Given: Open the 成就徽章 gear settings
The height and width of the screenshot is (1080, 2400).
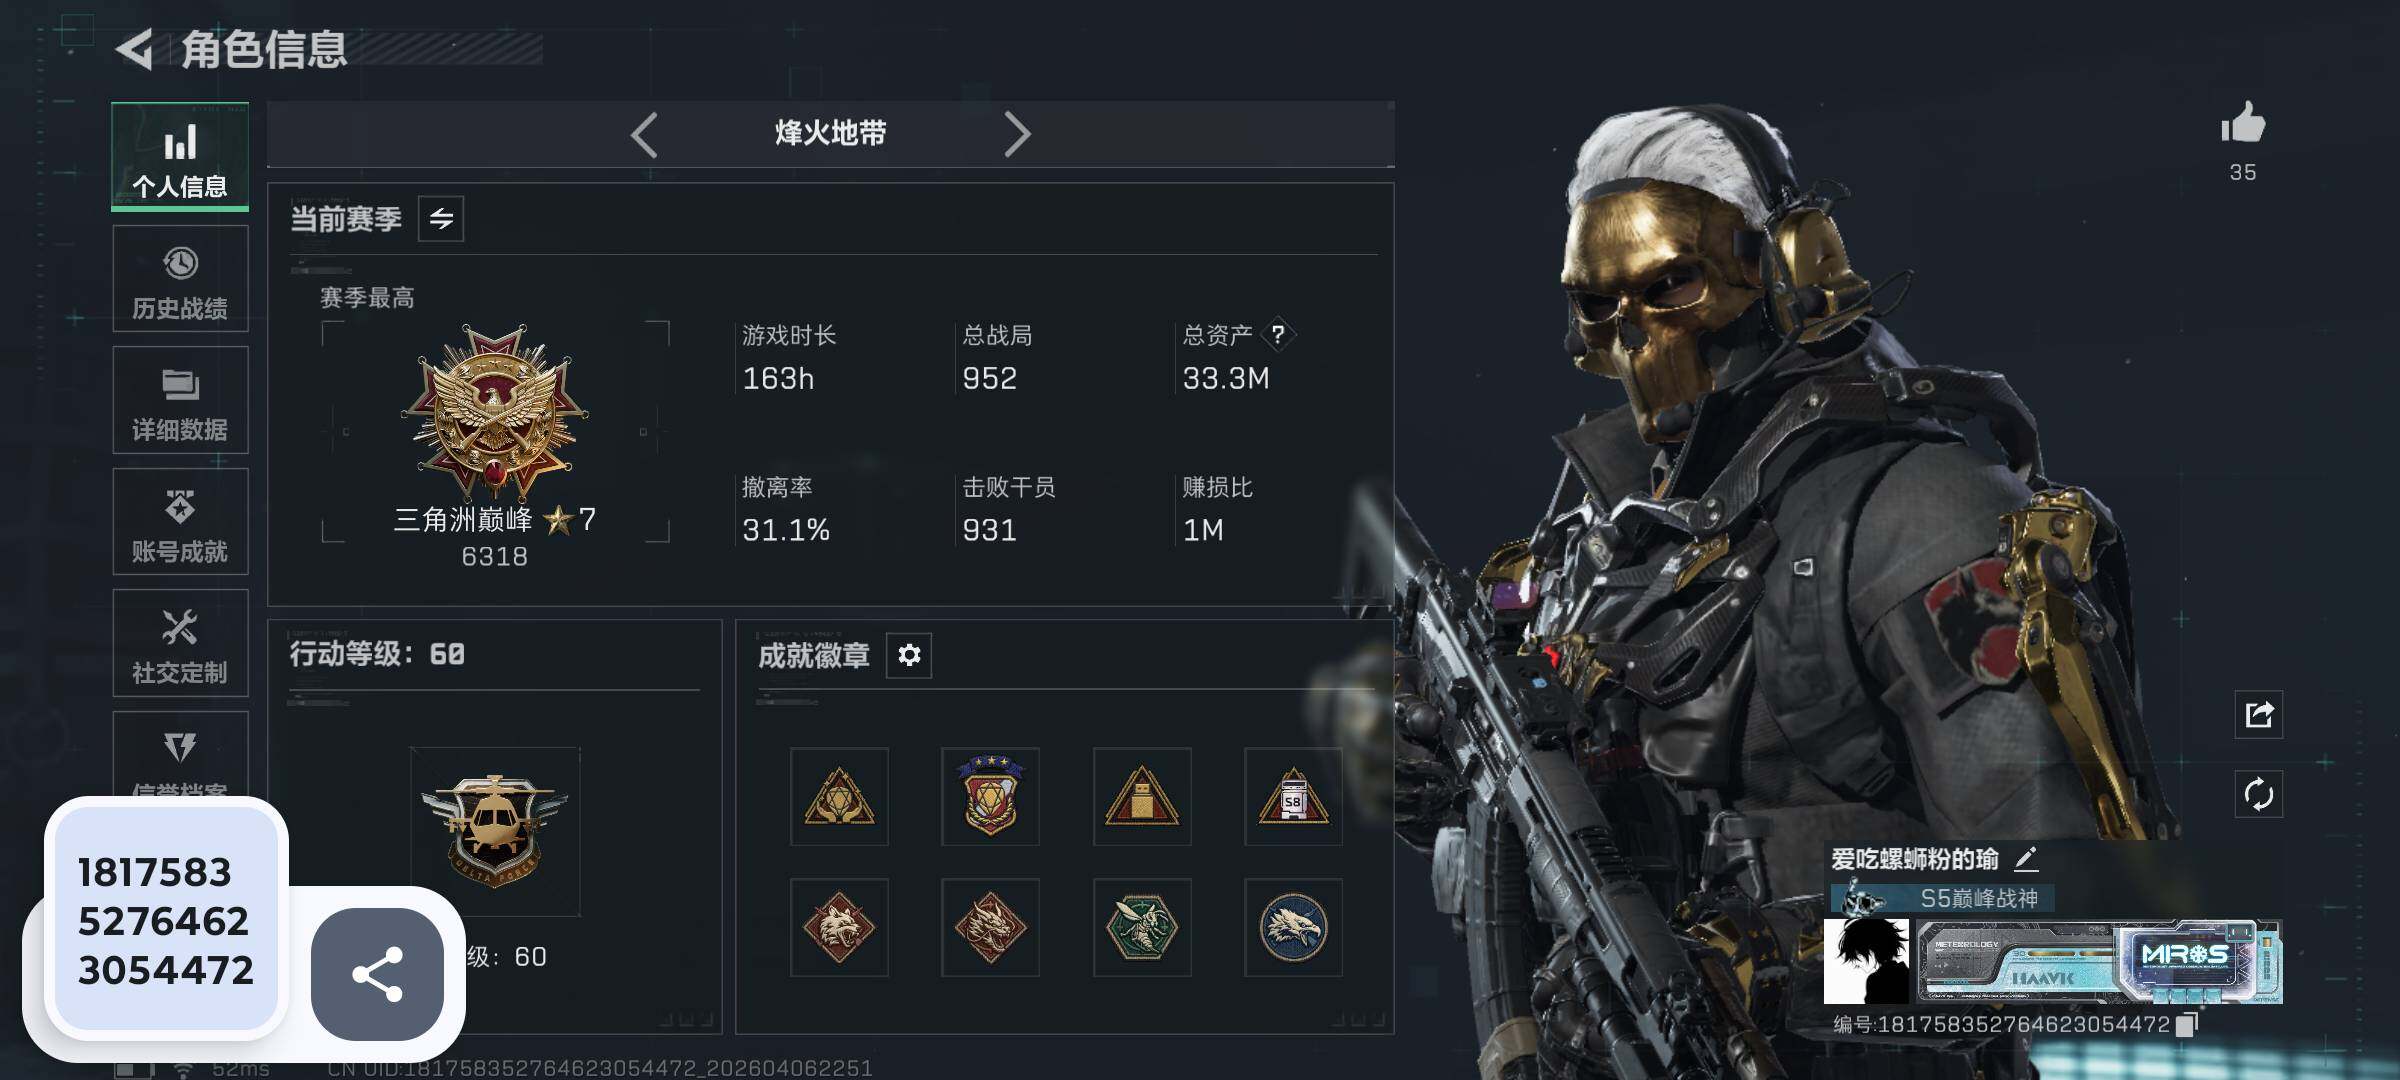Looking at the screenshot, I should [909, 655].
